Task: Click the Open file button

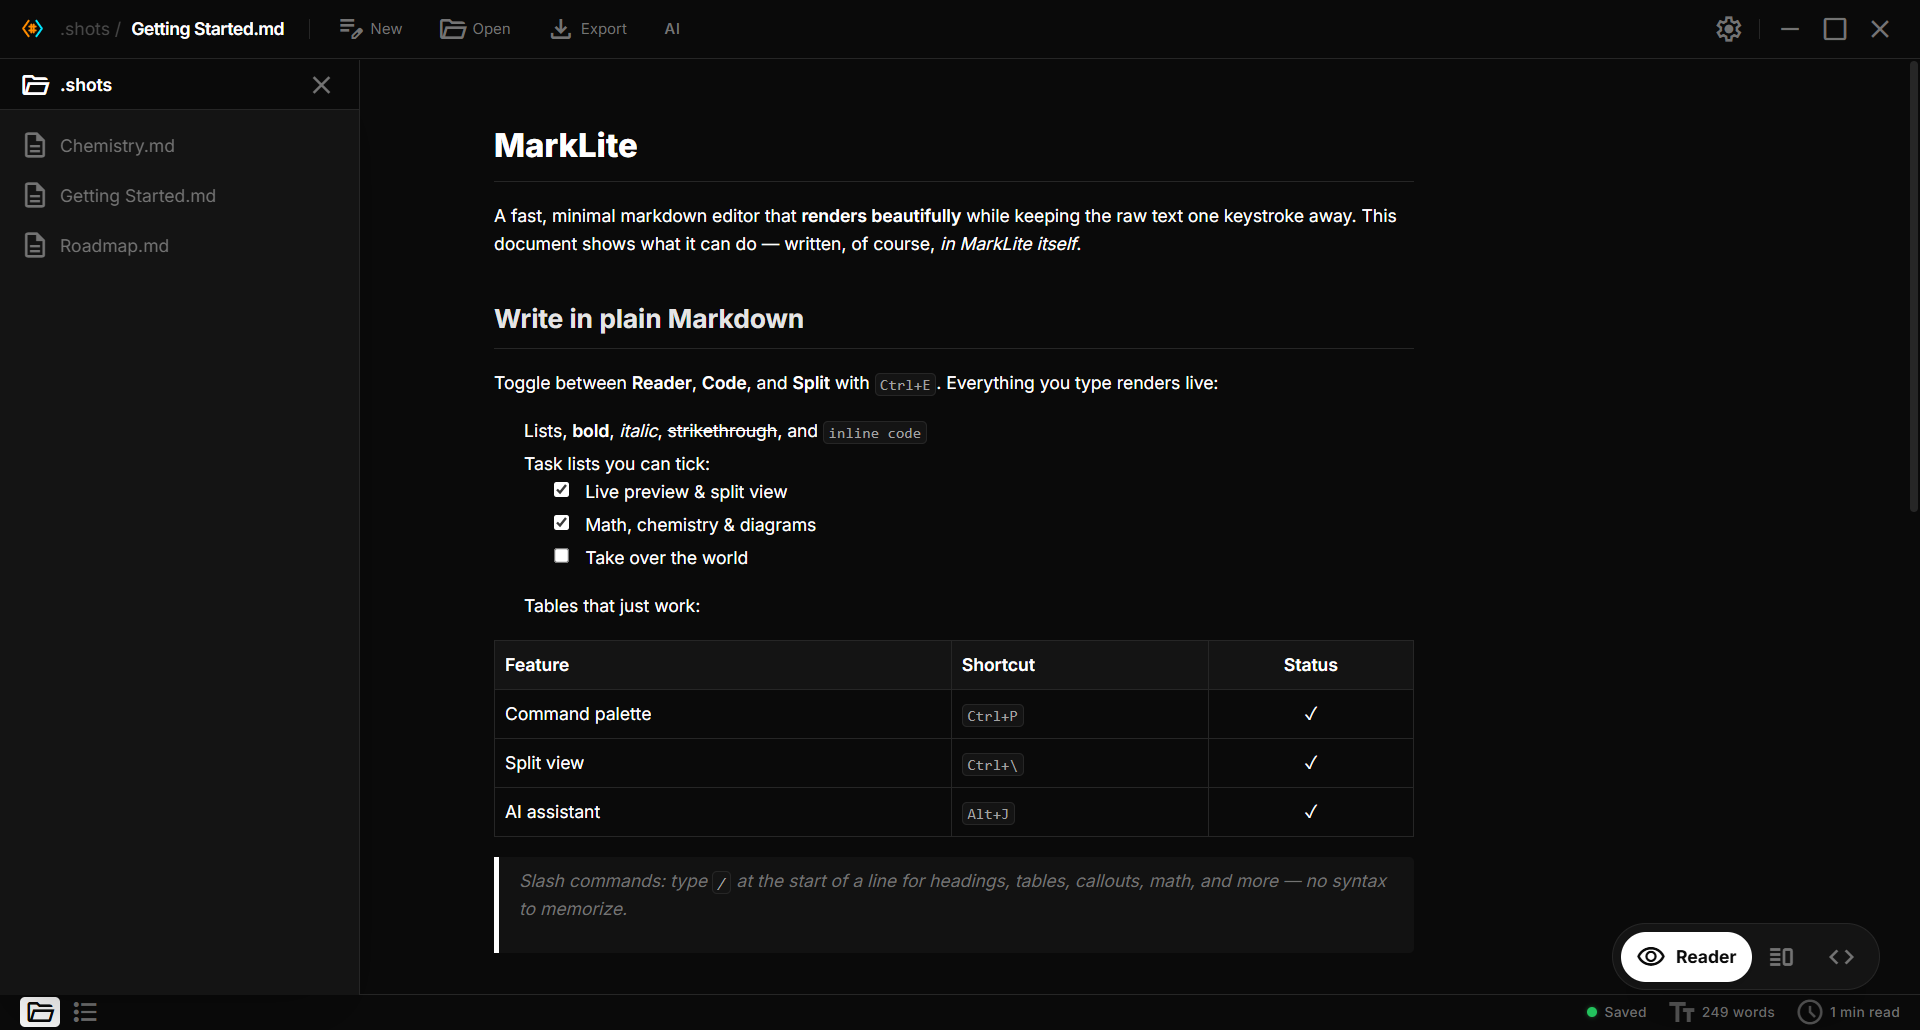Action: [475, 29]
